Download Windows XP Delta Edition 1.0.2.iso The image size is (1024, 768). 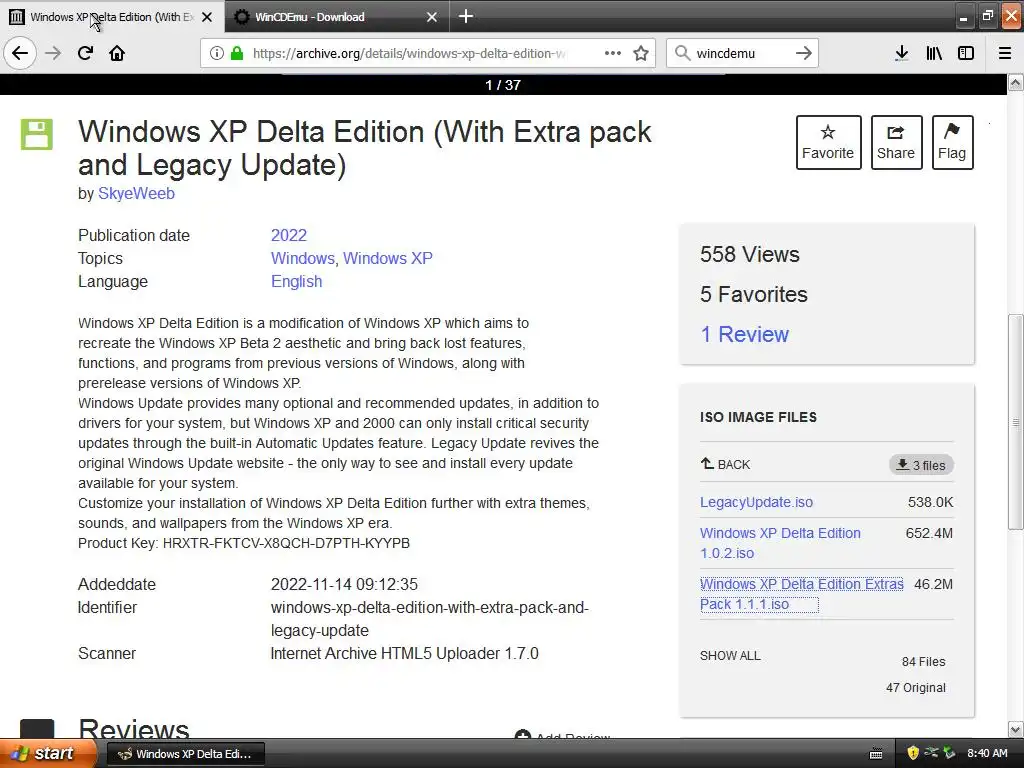(780, 543)
